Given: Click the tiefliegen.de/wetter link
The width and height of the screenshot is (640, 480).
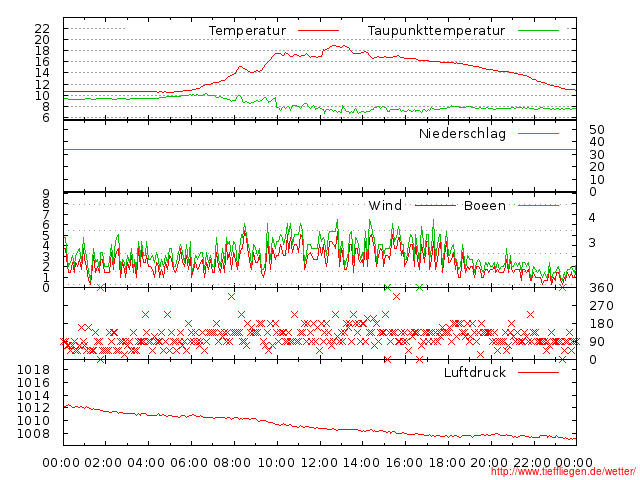Looking at the screenshot, I should [x=563, y=472].
